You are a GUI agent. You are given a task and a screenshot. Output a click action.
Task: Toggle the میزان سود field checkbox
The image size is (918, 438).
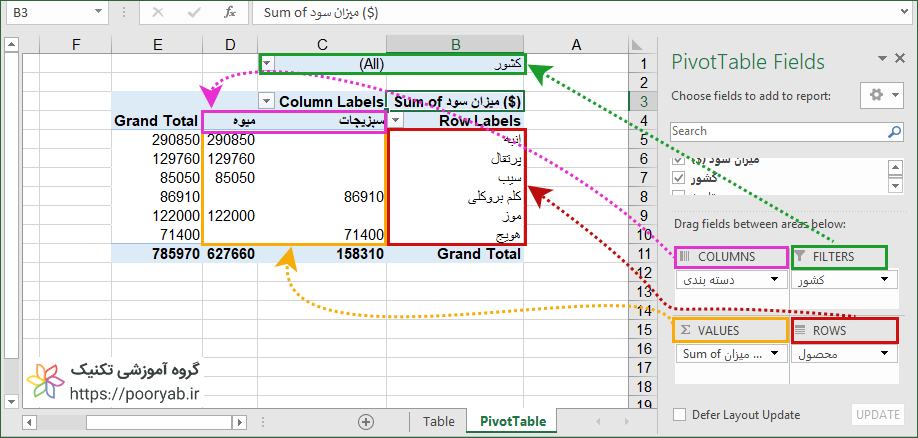(679, 160)
